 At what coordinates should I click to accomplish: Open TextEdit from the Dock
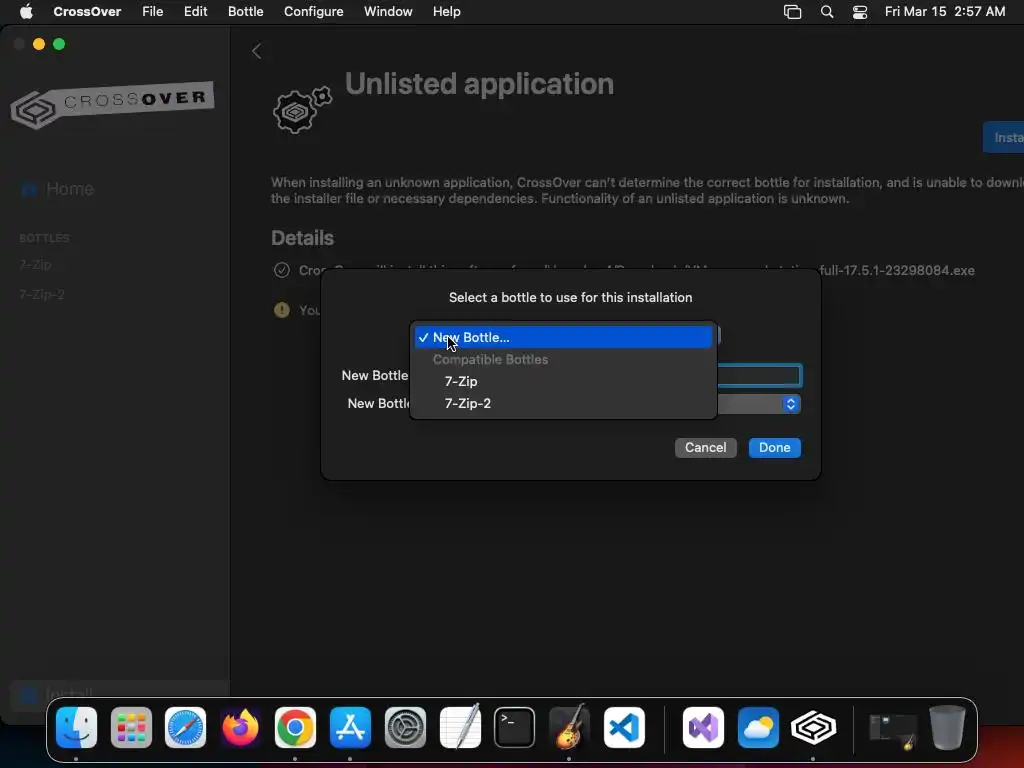click(x=460, y=728)
